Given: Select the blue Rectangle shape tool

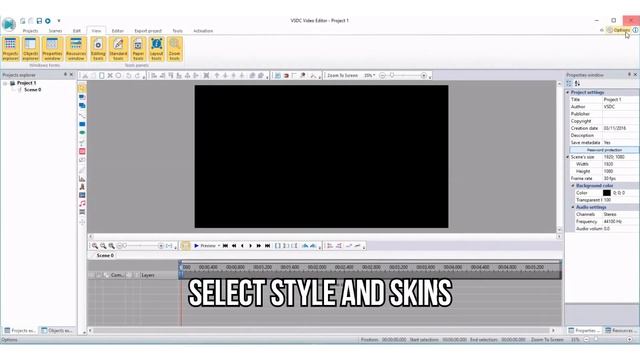Looking at the screenshot, I should coord(82,124).
